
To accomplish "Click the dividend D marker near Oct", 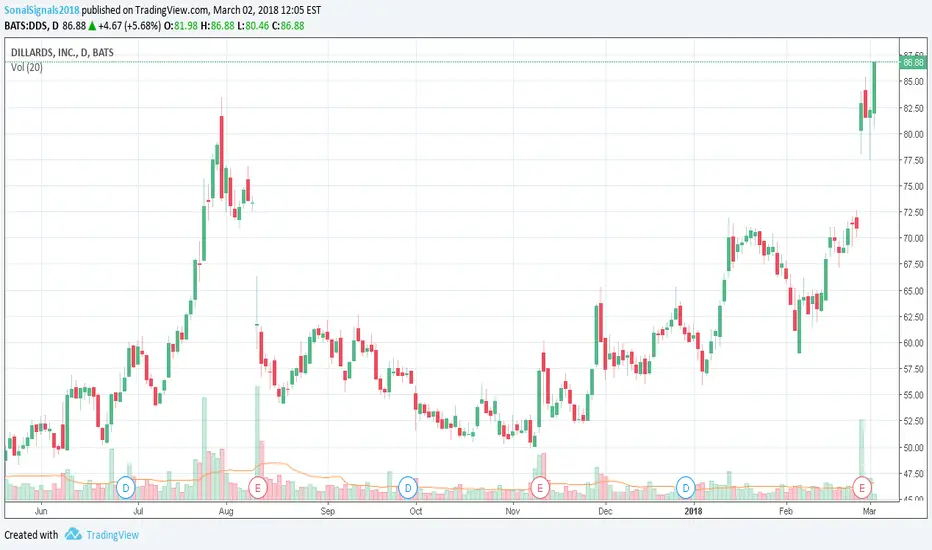I will pos(408,488).
